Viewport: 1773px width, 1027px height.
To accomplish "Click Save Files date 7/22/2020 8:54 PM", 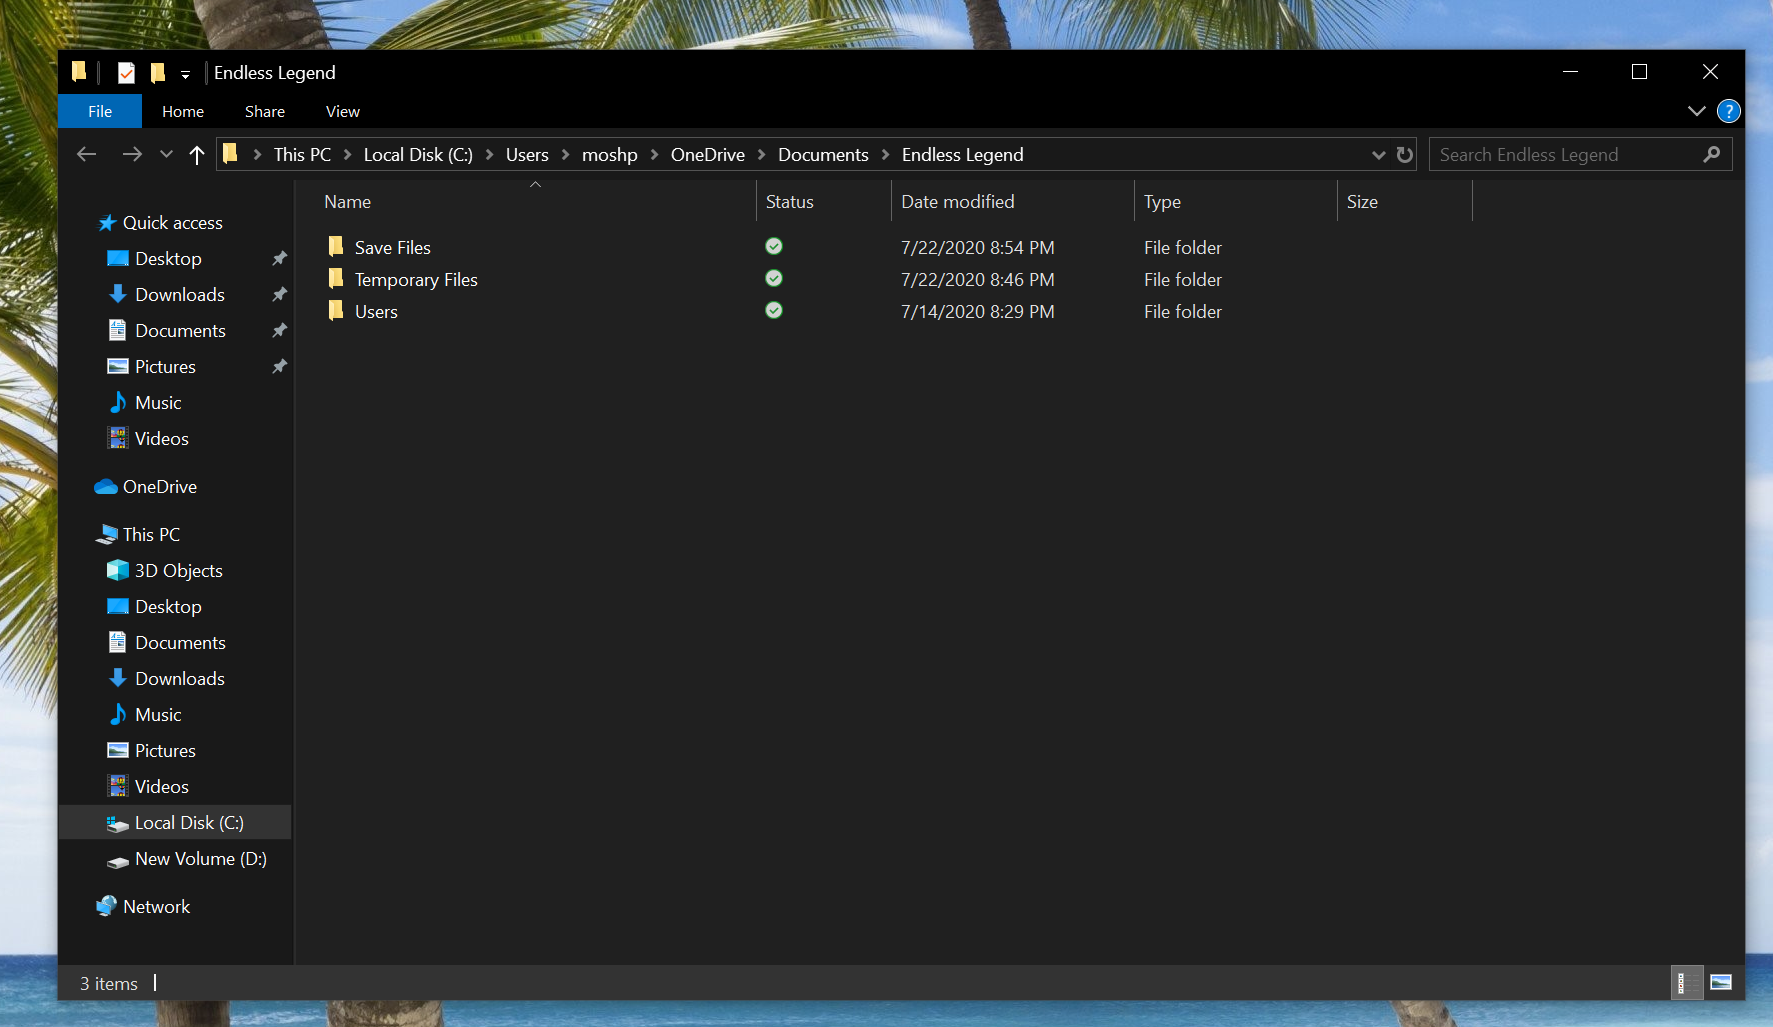I will pyautogui.click(x=977, y=247).
